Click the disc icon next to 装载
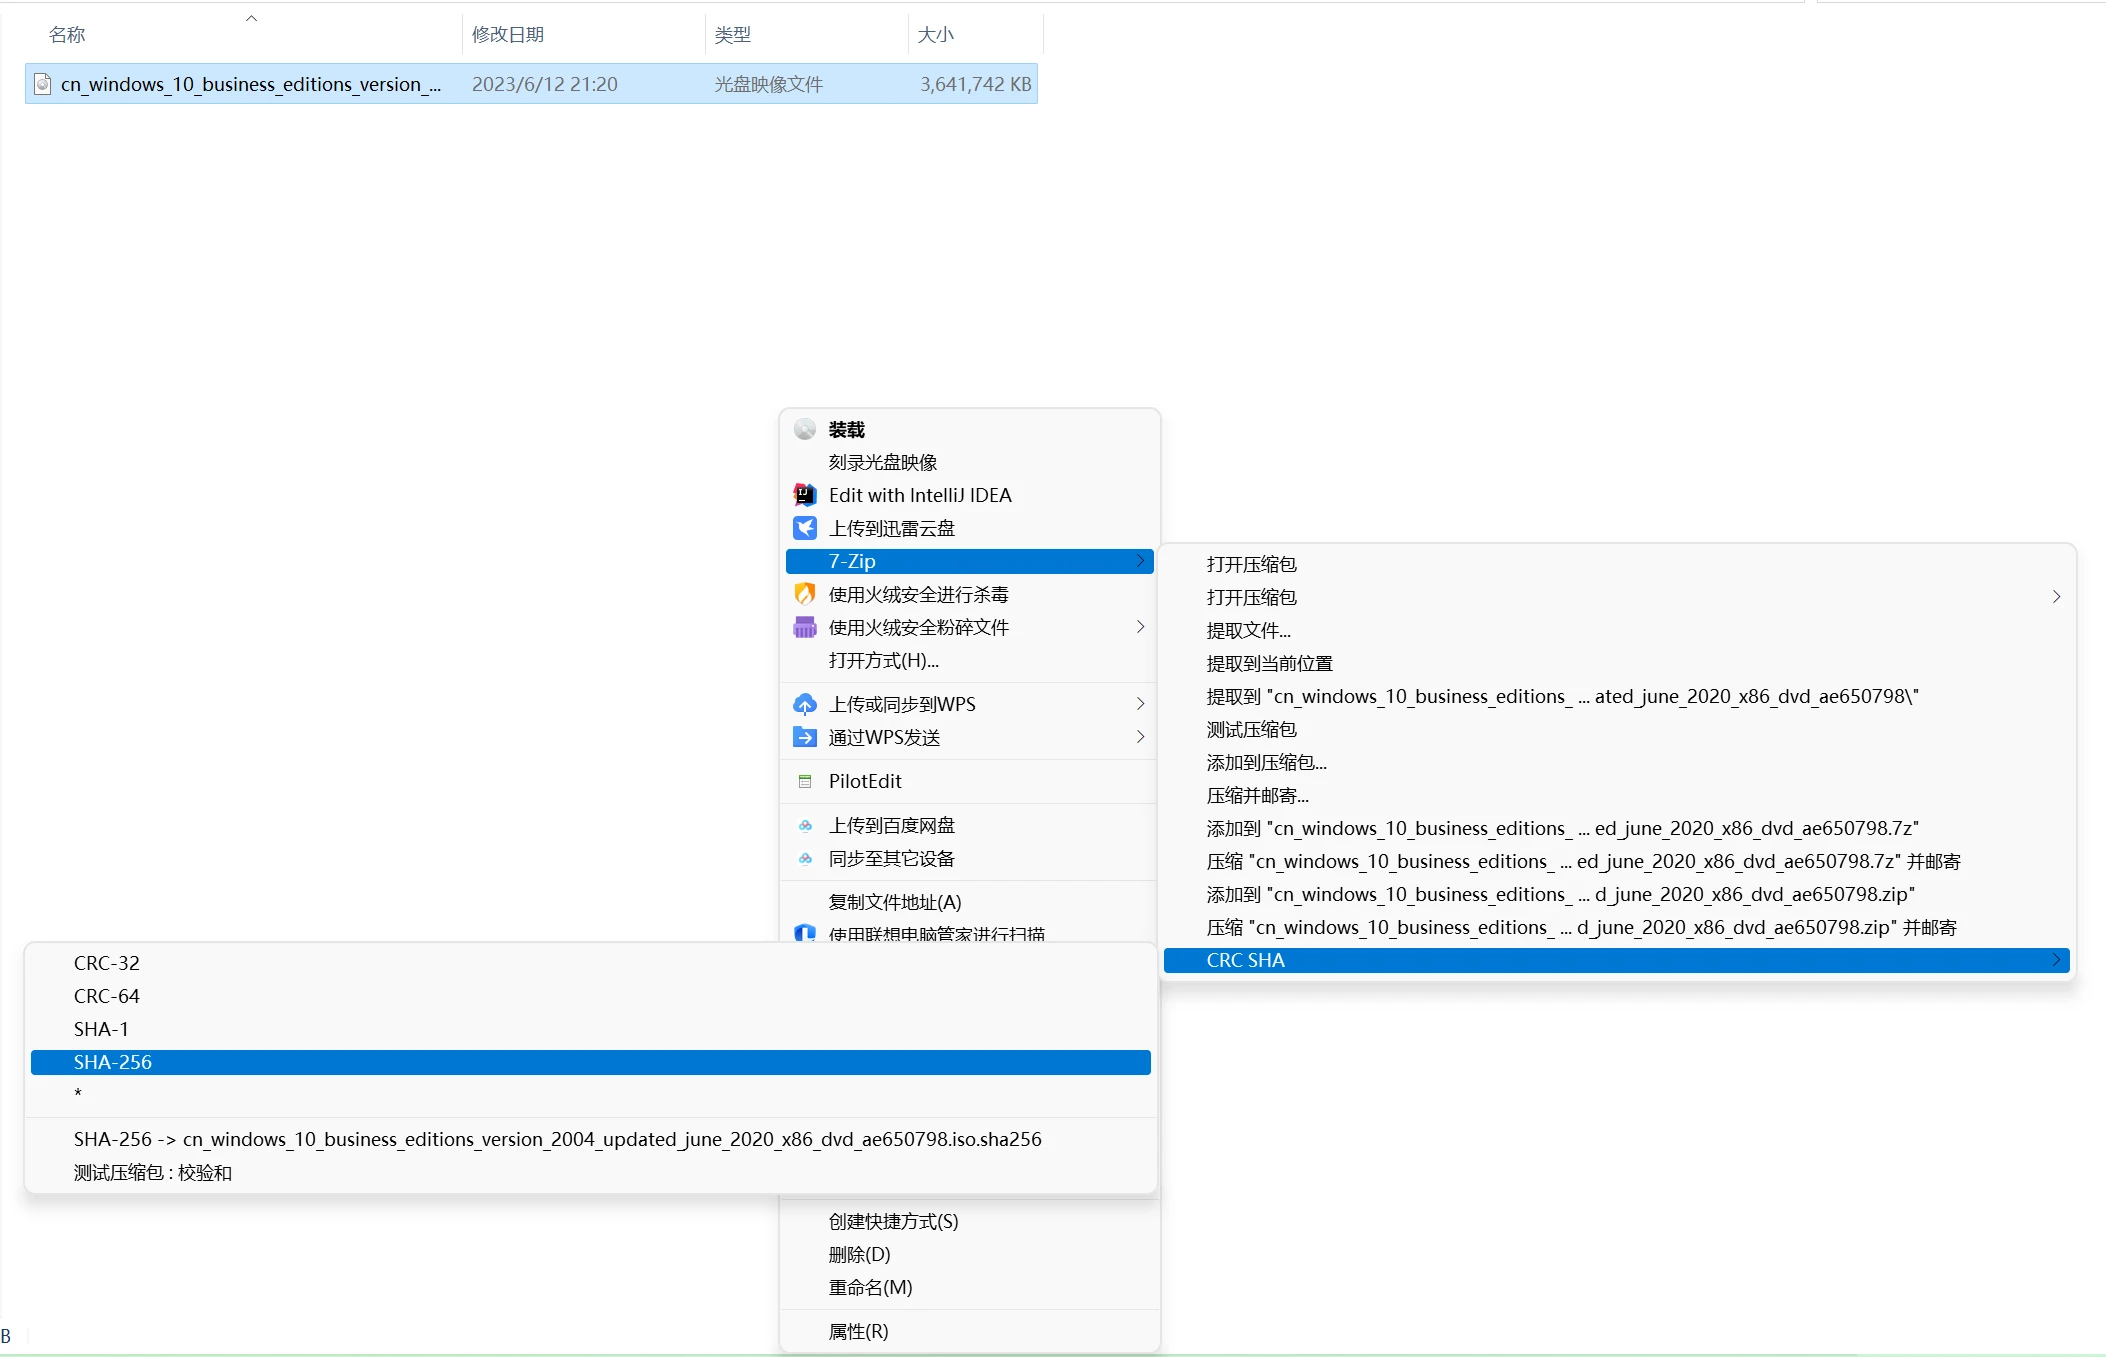This screenshot has width=2106, height=1357. pos(805,430)
